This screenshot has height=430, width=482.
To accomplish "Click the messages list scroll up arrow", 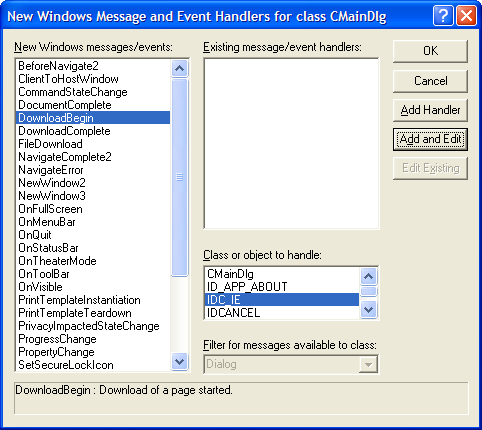I will coord(179,69).
